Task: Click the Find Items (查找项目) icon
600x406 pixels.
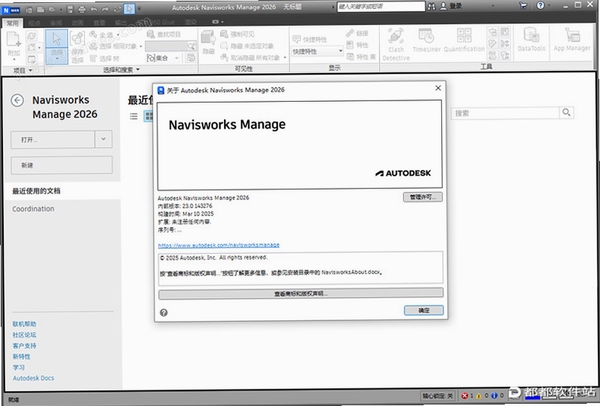Action: (151, 34)
